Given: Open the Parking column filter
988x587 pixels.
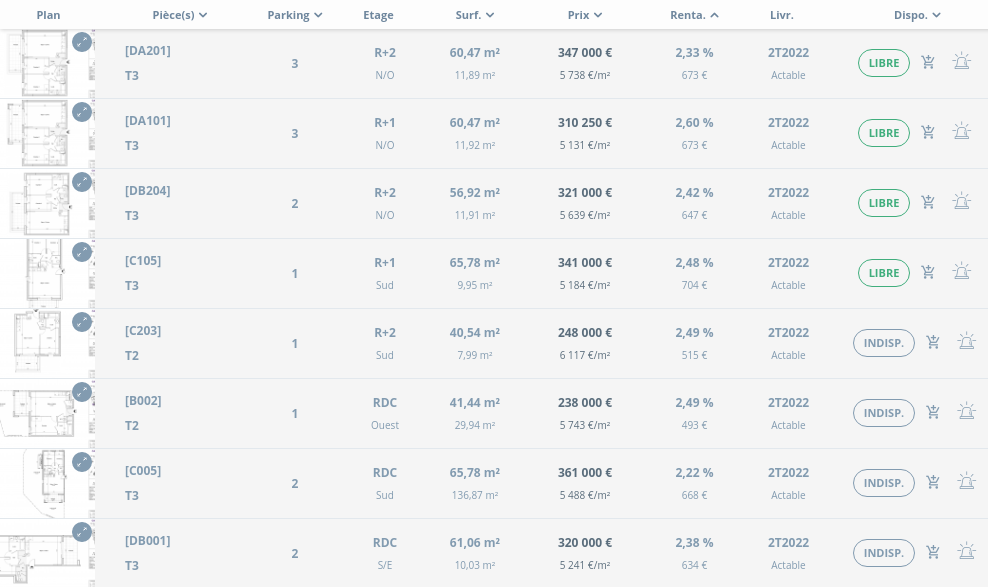Looking at the screenshot, I should (x=295, y=15).
